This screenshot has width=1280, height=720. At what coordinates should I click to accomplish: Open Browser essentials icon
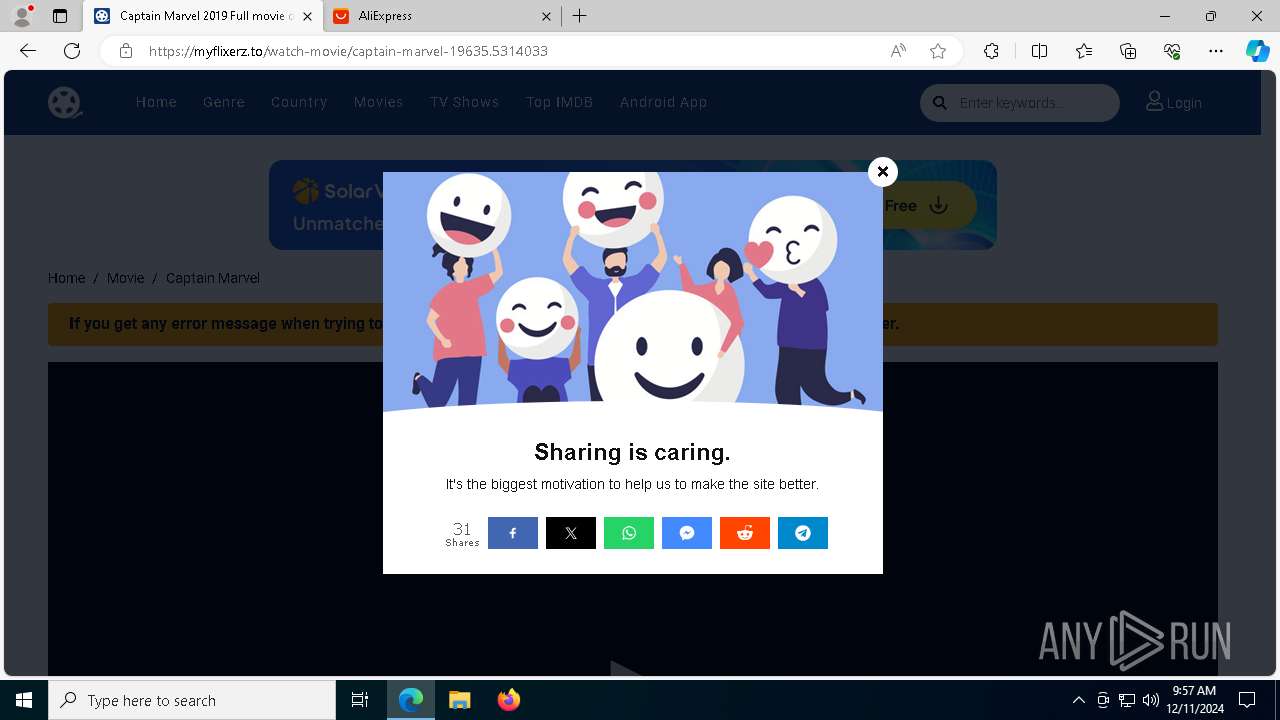1172,51
